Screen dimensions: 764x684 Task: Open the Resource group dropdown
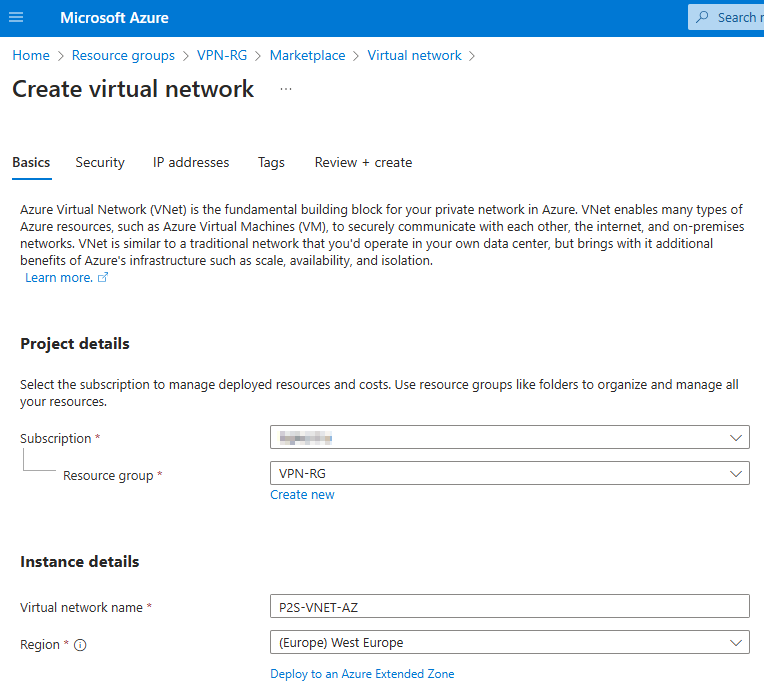509,473
